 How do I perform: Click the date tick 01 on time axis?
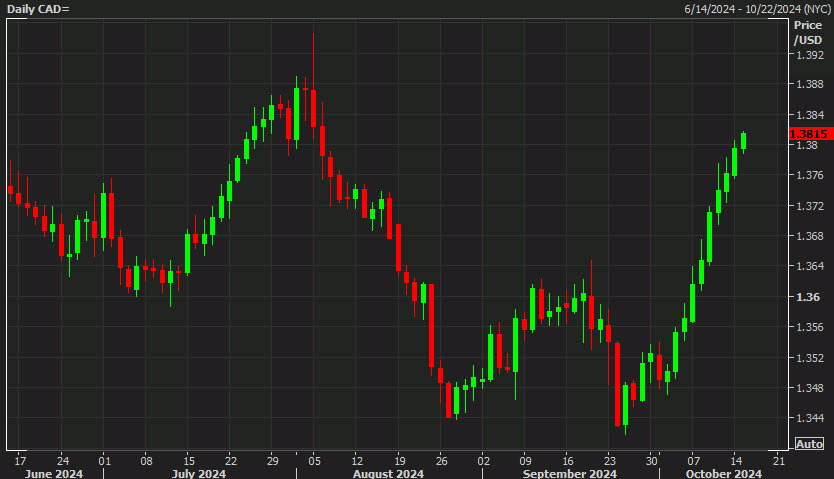(x=104, y=461)
